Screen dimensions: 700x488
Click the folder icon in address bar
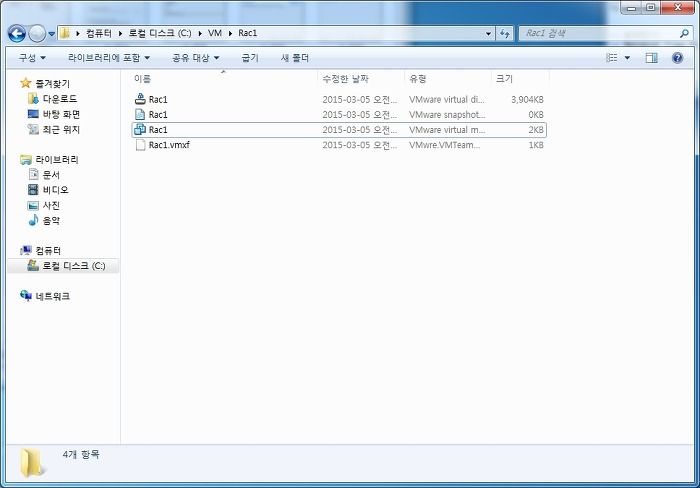pos(65,33)
